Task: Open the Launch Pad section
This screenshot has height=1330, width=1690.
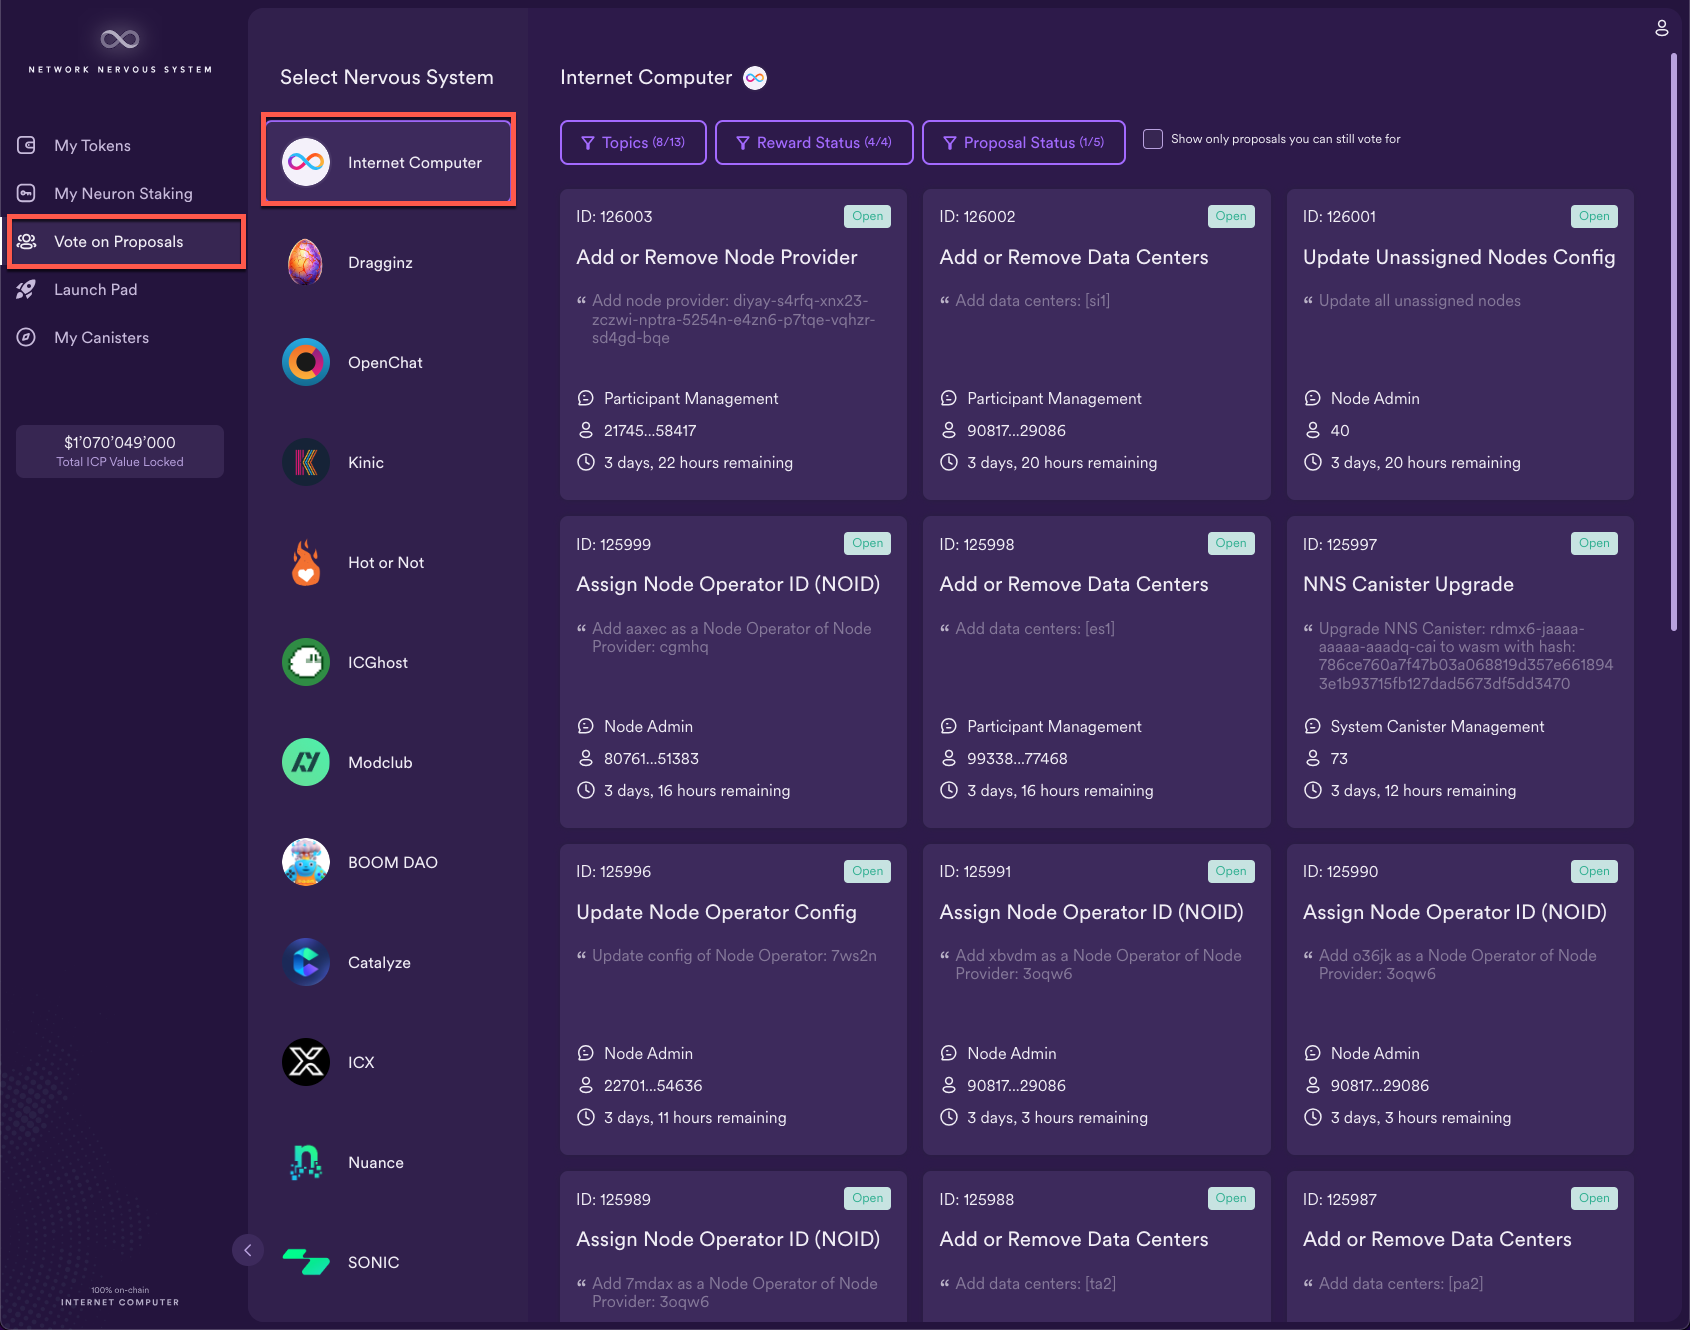Action: coord(95,289)
